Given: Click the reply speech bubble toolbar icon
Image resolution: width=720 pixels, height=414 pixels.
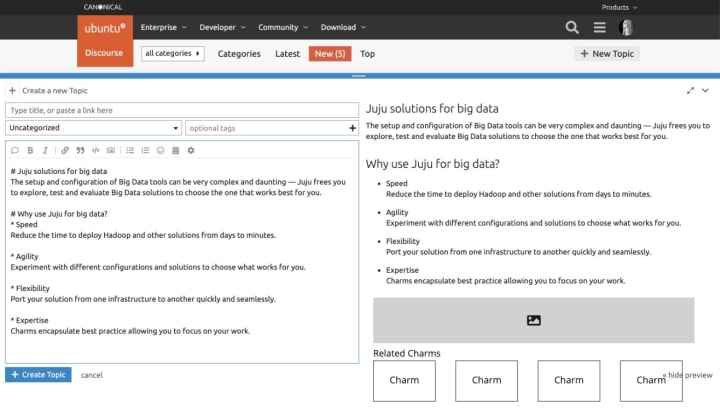Looking at the screenshot, I should tap(15, 151).
